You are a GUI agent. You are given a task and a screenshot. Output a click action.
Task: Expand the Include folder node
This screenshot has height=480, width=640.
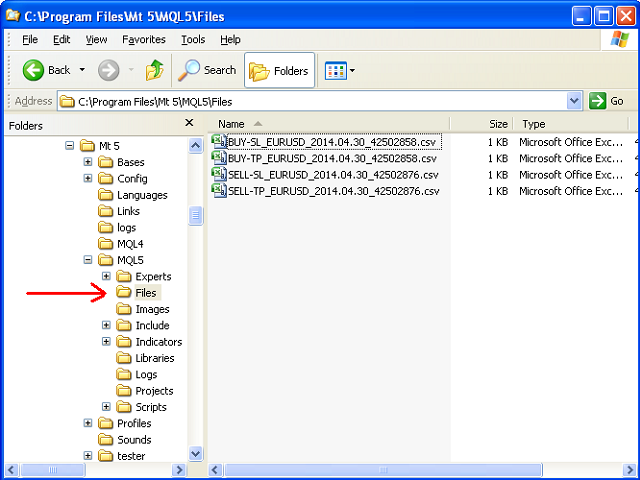pyautogui.click(x=106, y=325)
